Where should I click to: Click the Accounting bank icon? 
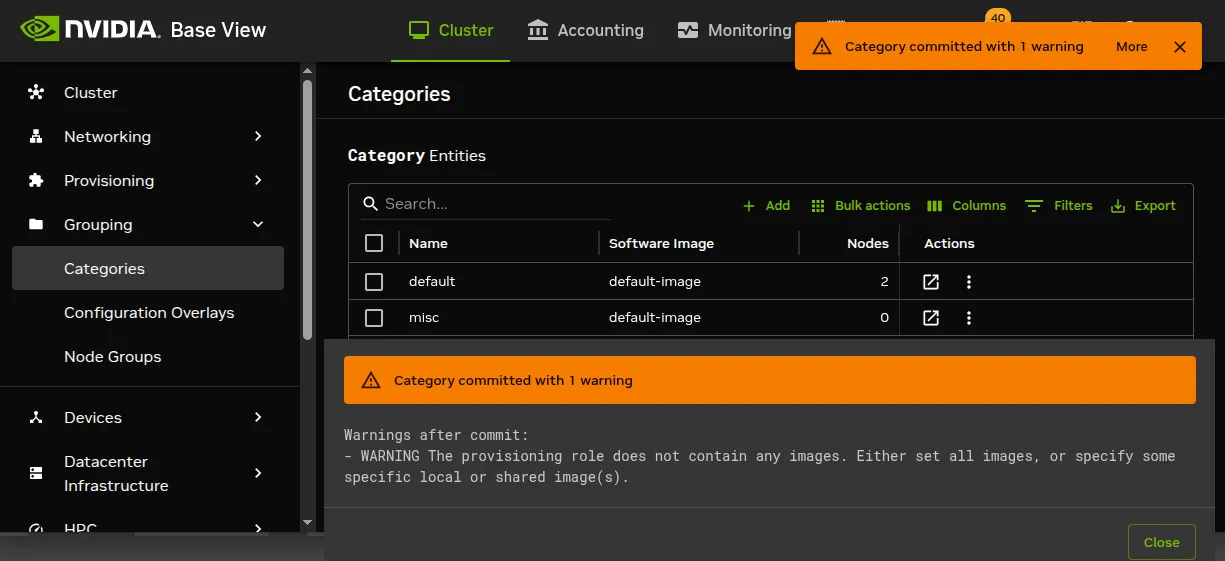coord(538,30)
